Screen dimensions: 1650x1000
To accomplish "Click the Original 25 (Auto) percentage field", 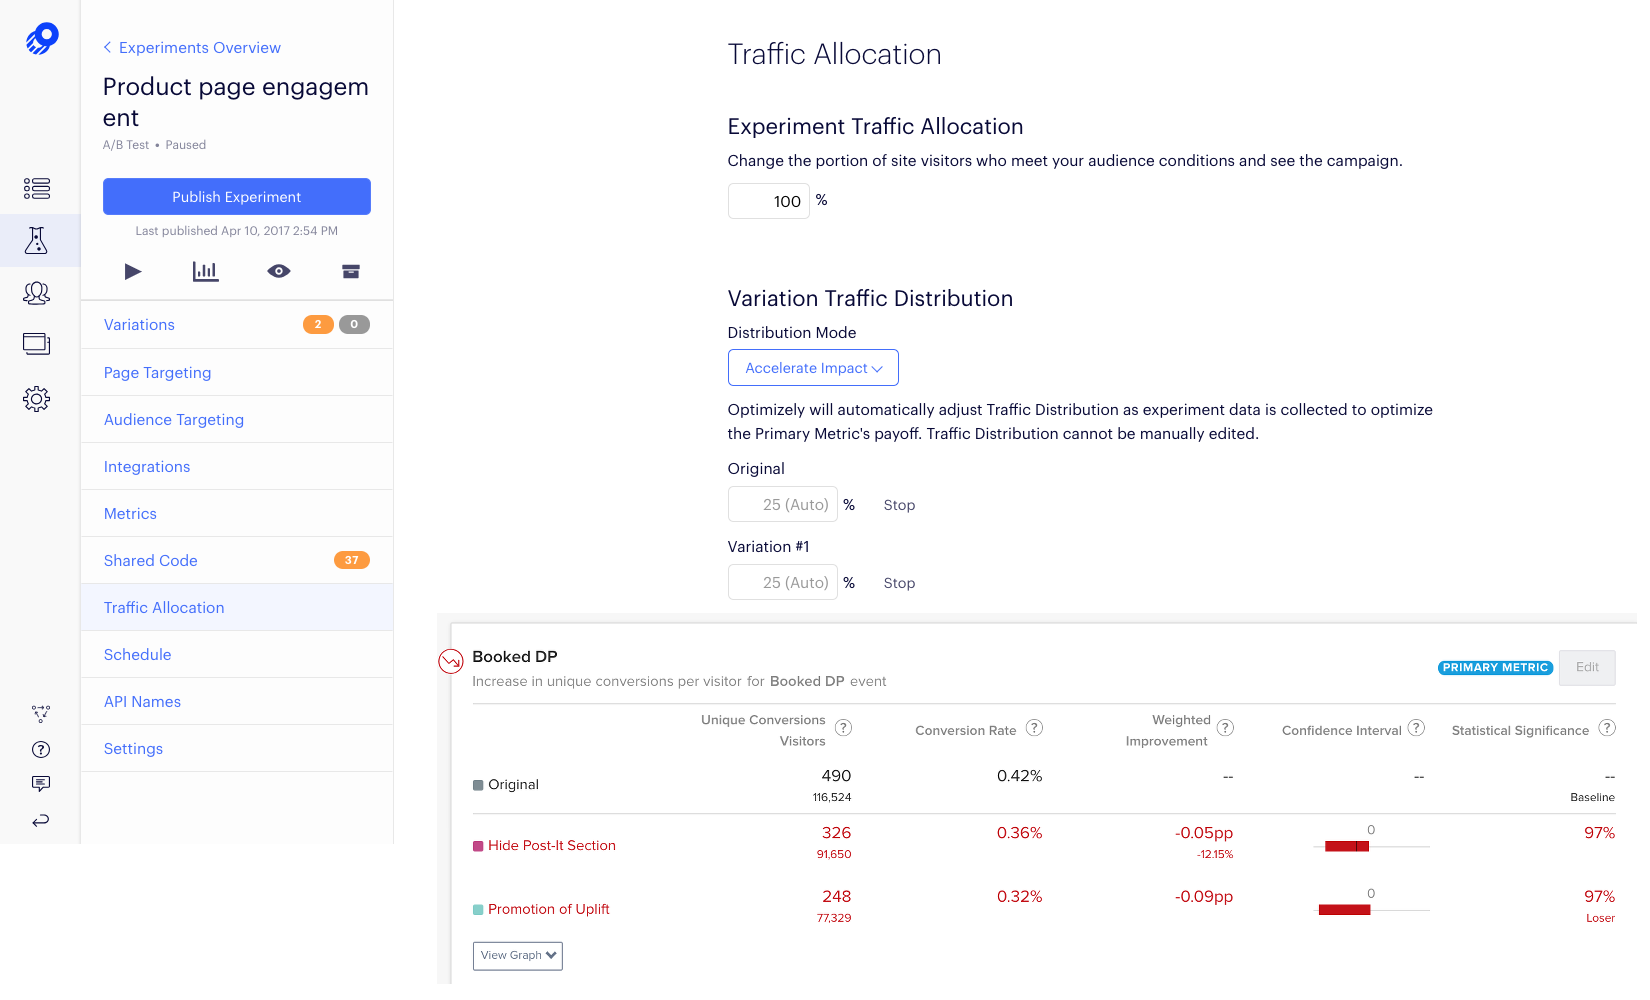I will [x=783, y=505].
